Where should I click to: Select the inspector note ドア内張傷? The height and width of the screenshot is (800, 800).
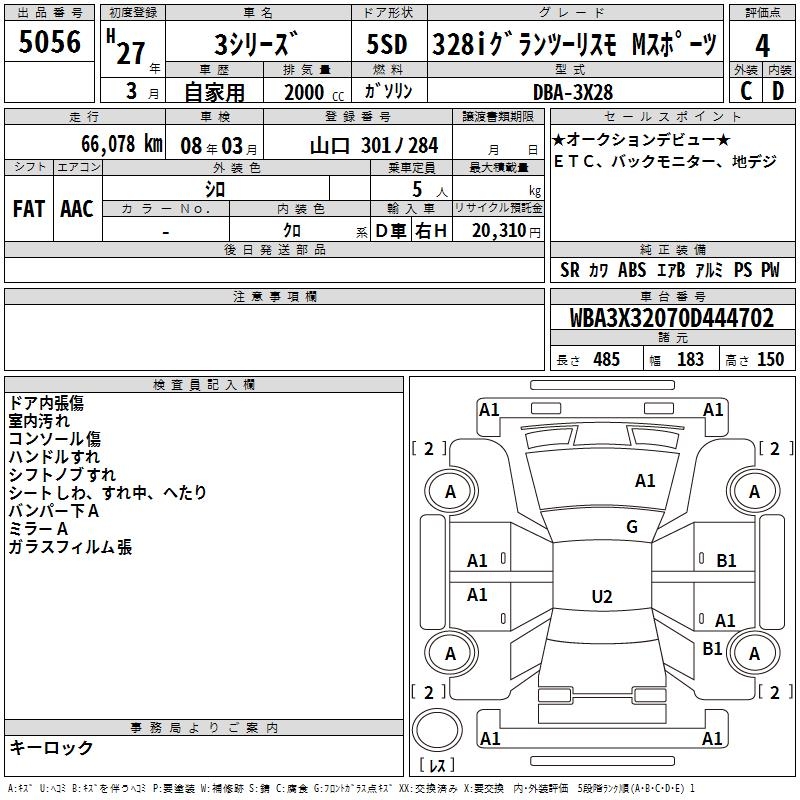[x=46, y=403]
